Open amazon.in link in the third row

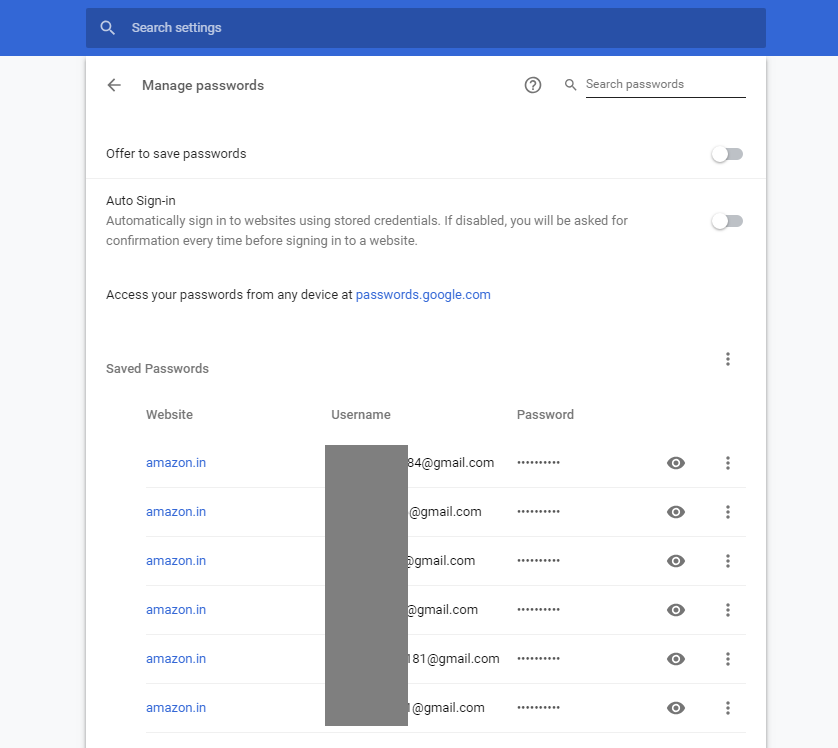click(x=176, y=561)
